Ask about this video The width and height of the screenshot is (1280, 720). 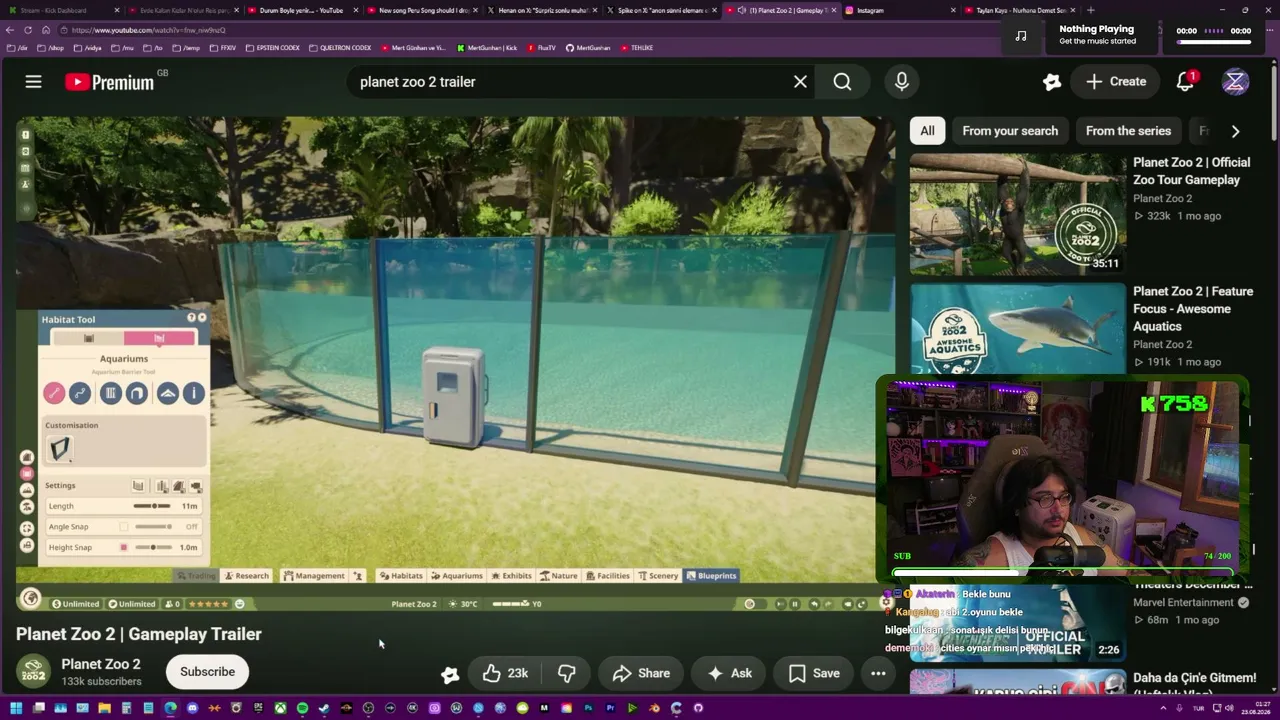coord(729,673)
